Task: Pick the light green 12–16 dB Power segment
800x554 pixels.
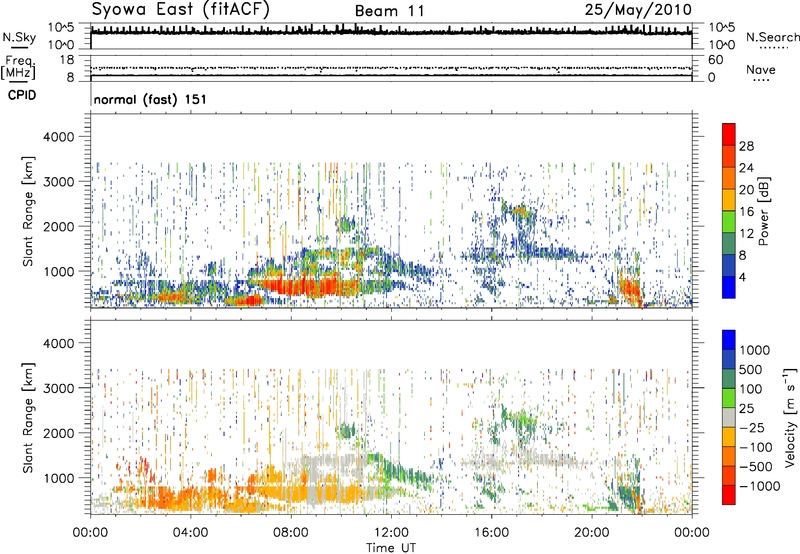Action: tap(729, 222)
